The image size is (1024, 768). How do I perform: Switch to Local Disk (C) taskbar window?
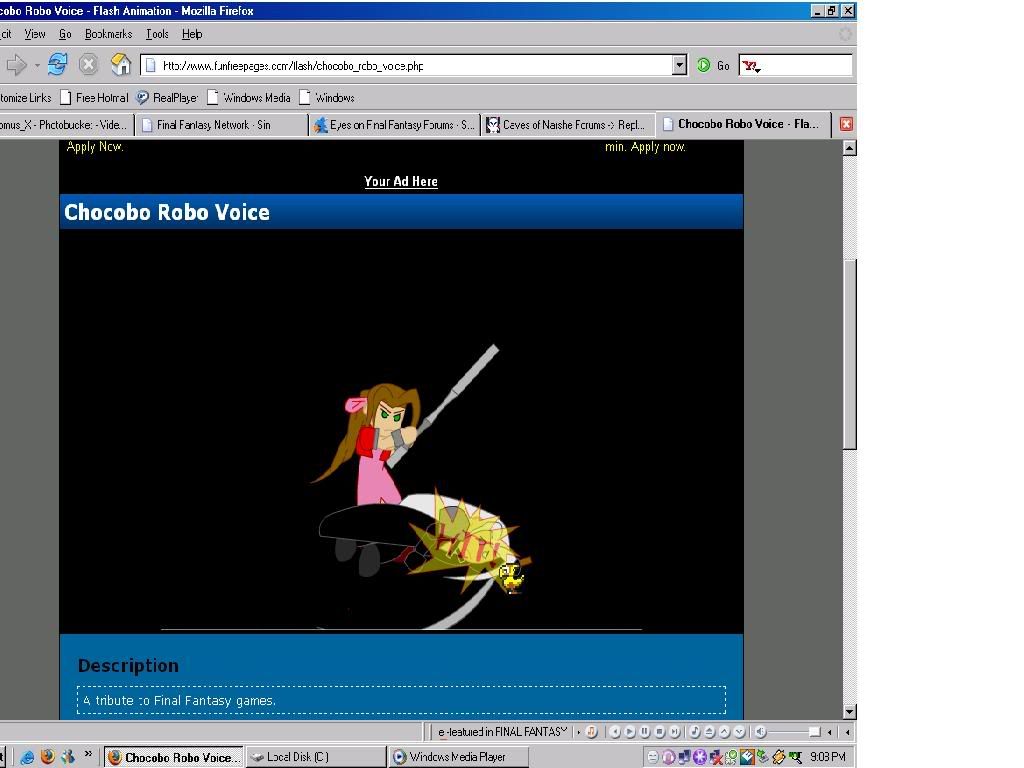point(314,757)
